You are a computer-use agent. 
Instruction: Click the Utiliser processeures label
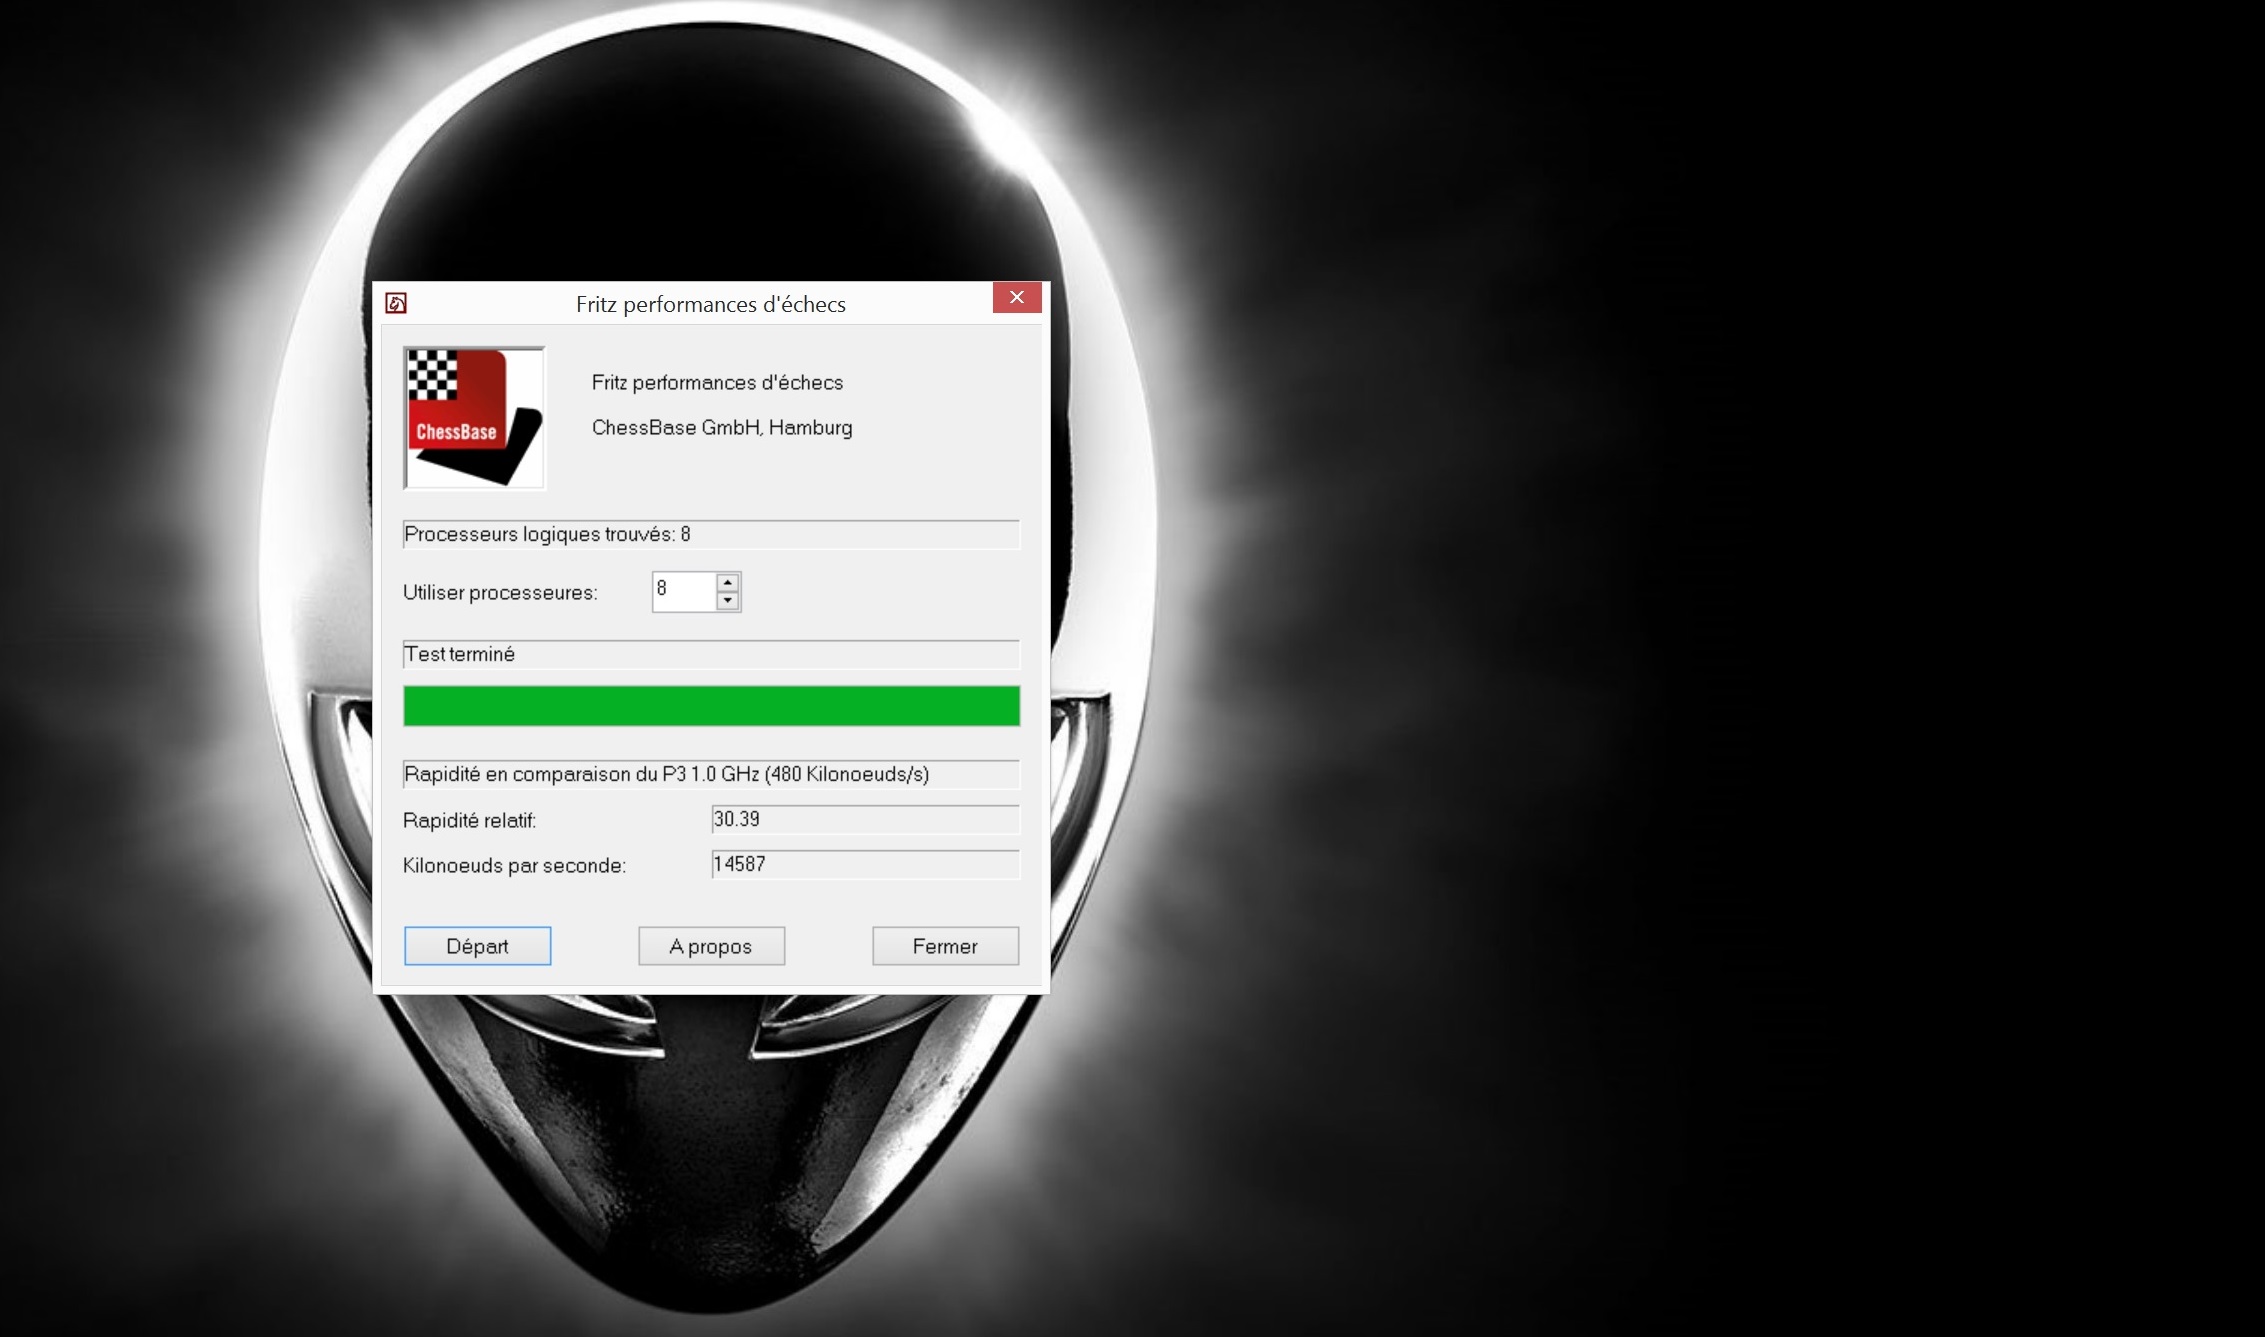[x=500, y=593]
